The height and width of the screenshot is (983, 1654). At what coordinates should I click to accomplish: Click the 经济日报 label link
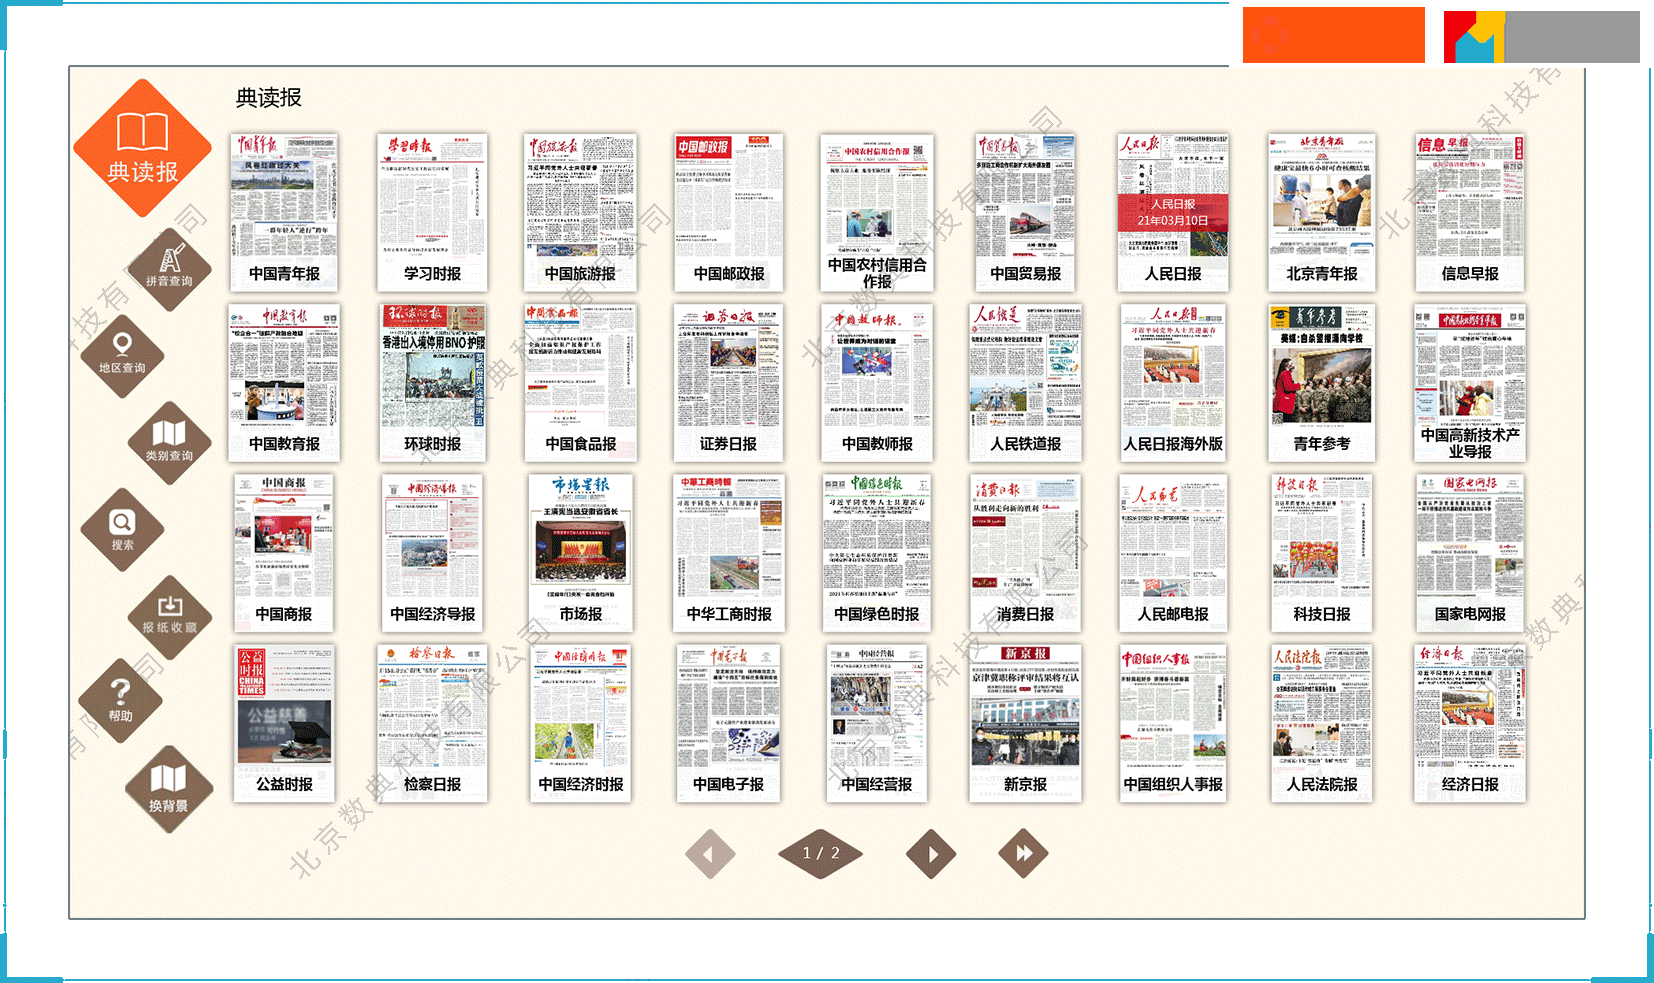tap(1469, 785)
